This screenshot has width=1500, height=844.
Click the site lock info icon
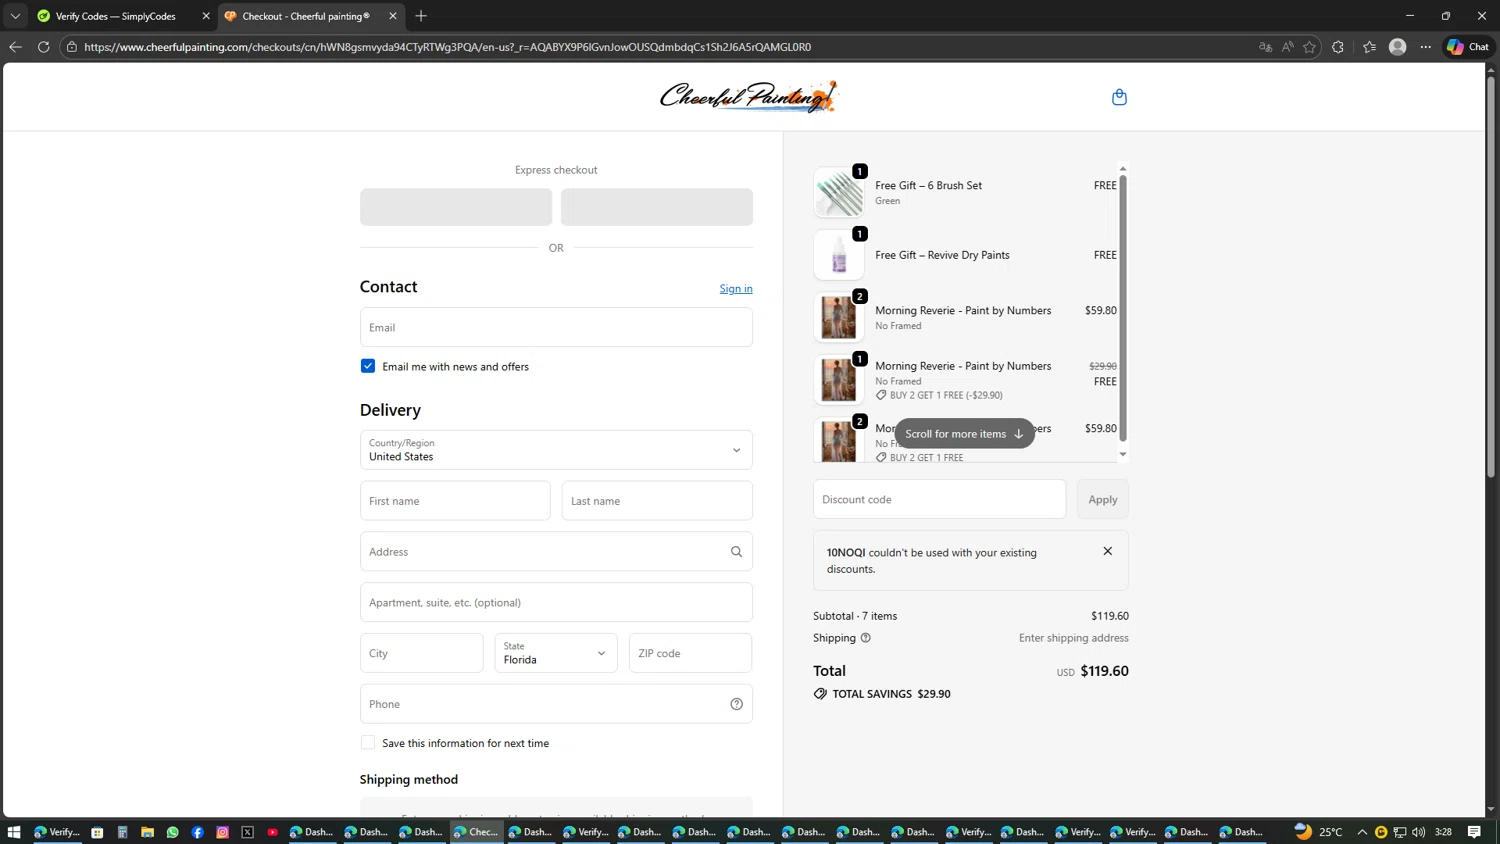(72, 47)
